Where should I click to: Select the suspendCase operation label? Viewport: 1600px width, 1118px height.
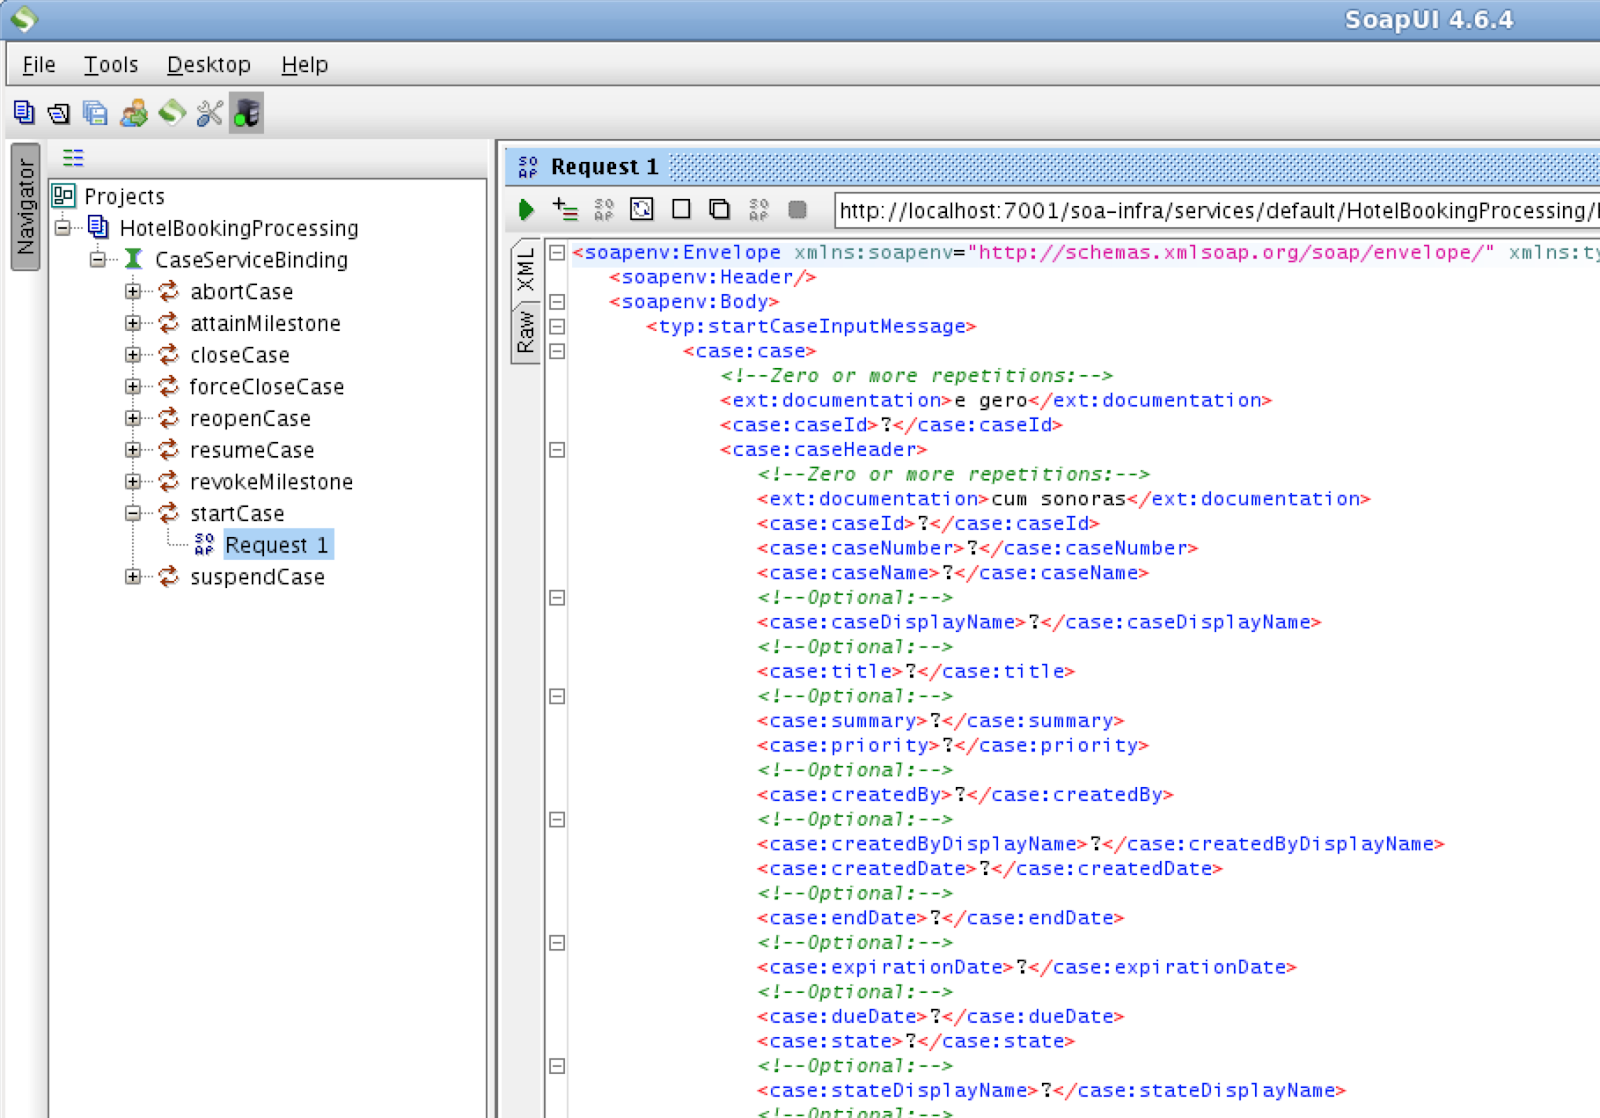[x=257, y=577]
